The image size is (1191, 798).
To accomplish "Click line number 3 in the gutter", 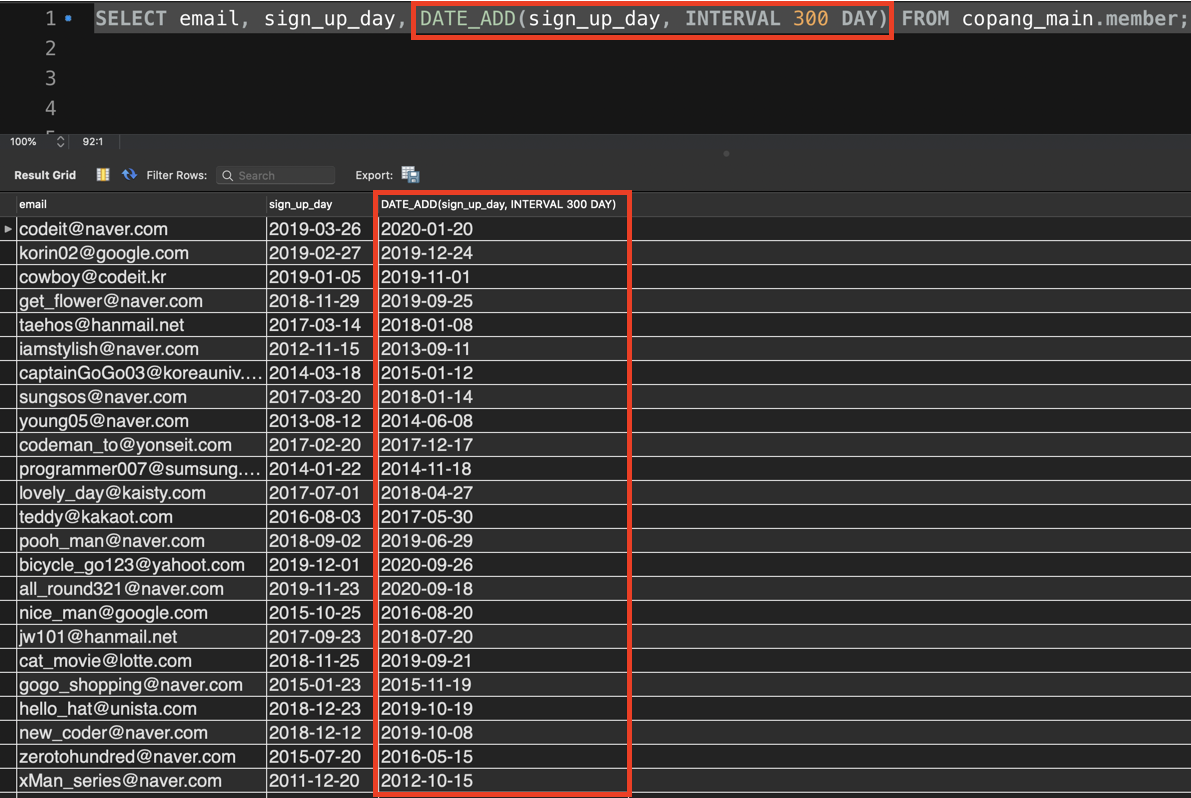I will 50,78.
